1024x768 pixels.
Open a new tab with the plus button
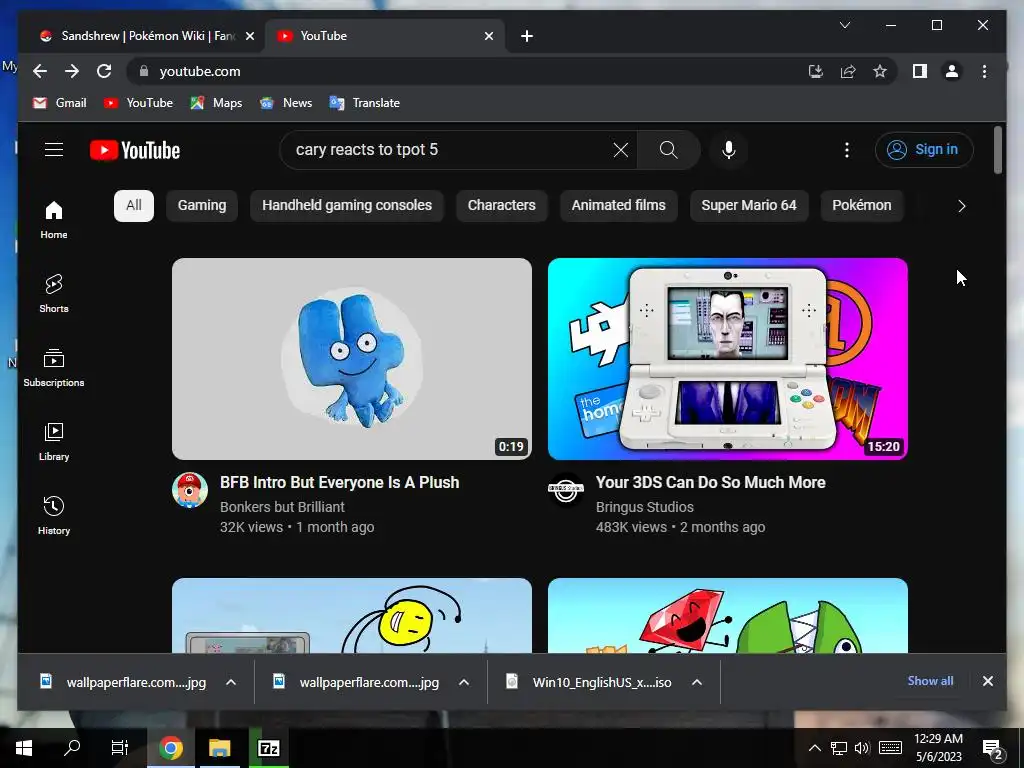[x=527, y=36]
